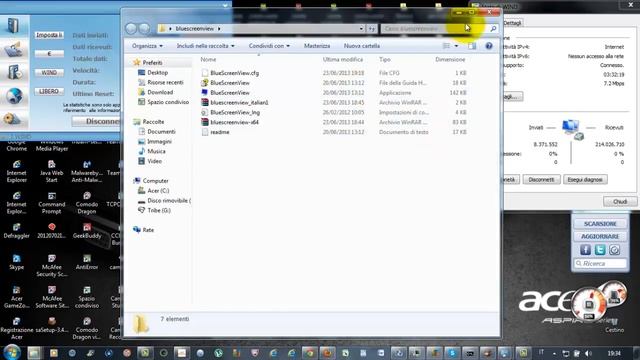Click the Explorer forward navigation button
The image size is (640, 360).
[144, 29]
